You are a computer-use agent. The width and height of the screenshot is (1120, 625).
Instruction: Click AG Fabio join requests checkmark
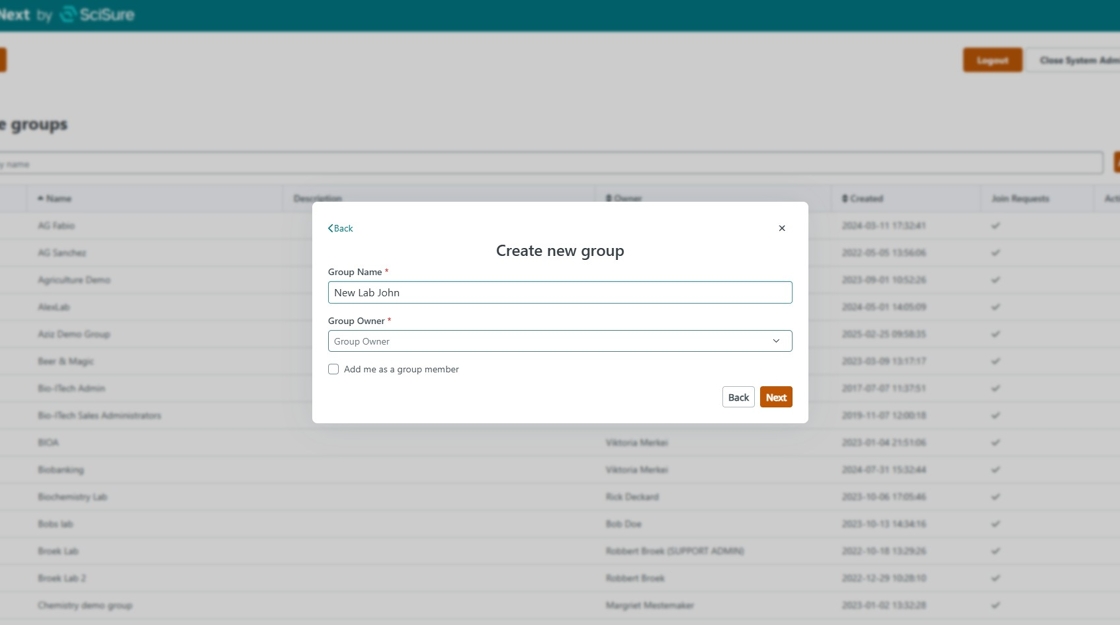pos(995,226)
